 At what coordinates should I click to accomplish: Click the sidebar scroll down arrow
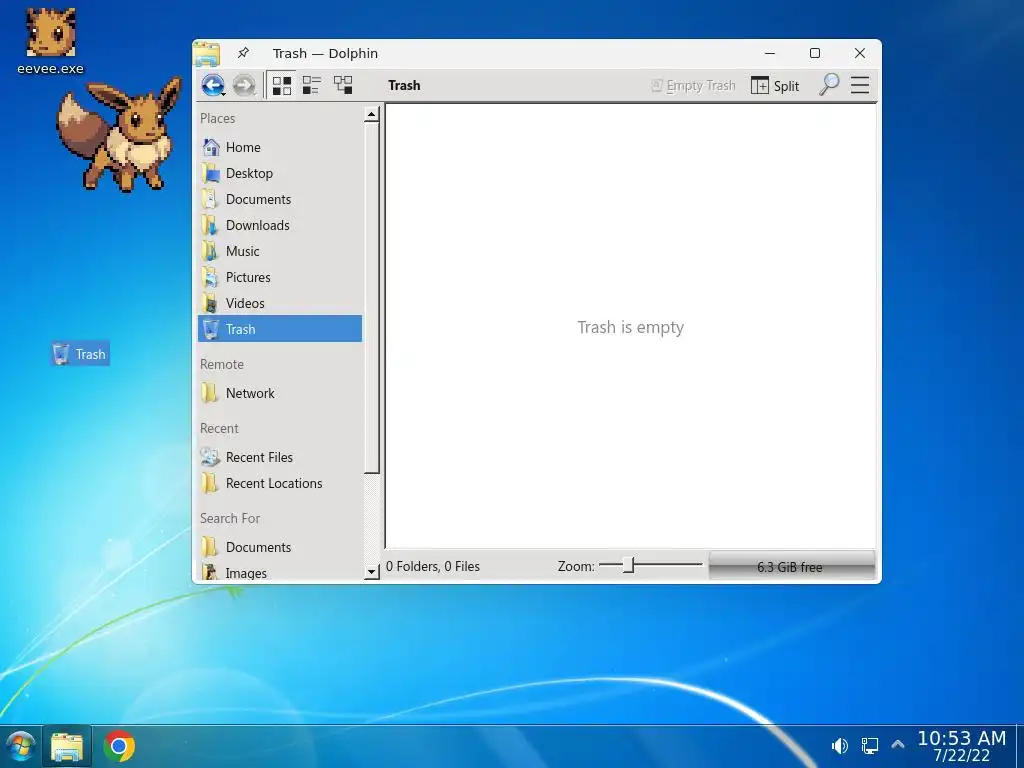(x=372, y=572)
